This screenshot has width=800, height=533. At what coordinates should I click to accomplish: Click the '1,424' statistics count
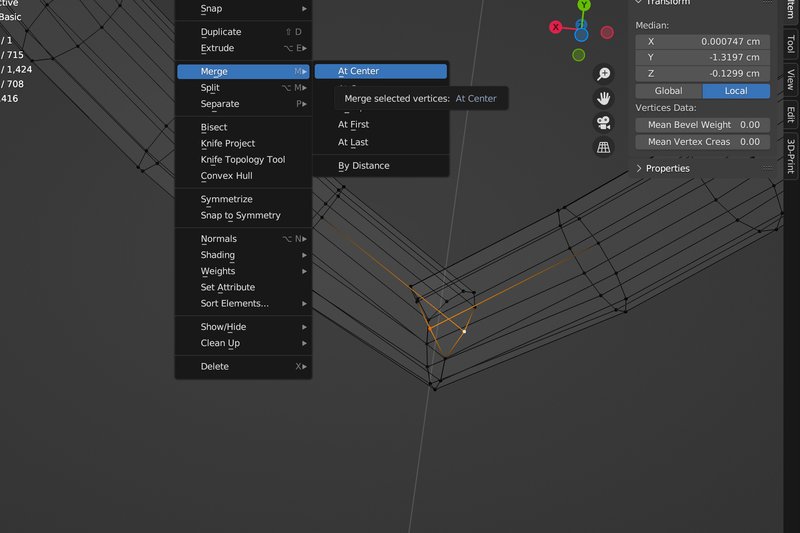pos(19,69)
